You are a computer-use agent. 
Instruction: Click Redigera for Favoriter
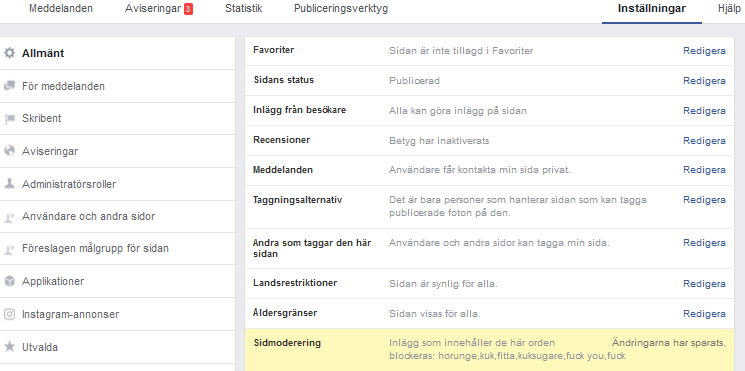pyautogui.click(x=704, y=51)
